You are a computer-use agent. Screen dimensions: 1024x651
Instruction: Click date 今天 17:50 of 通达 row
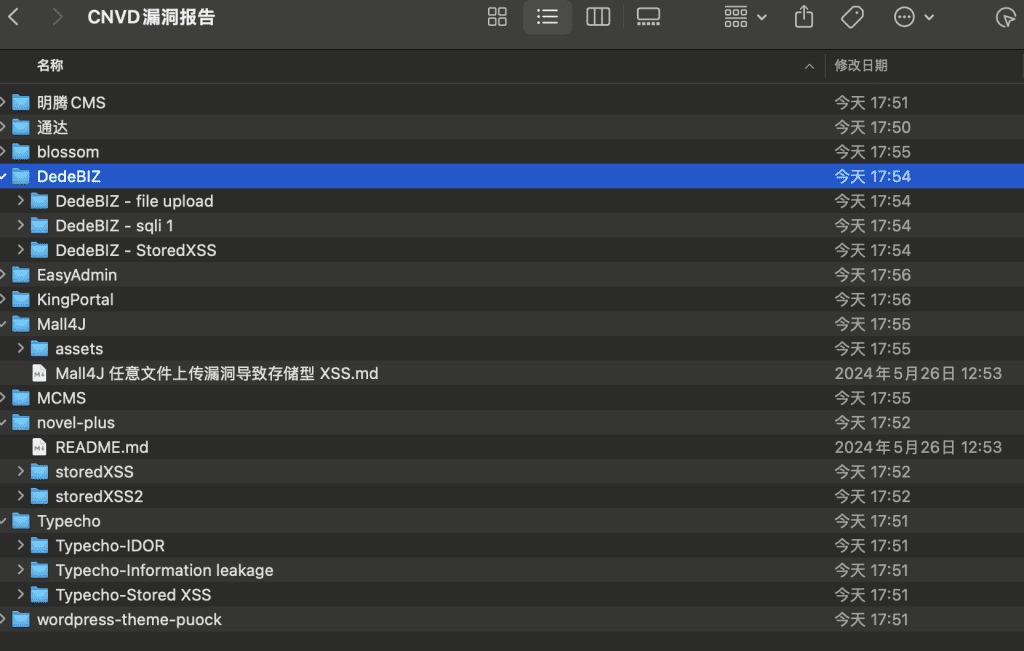(872, 127)
